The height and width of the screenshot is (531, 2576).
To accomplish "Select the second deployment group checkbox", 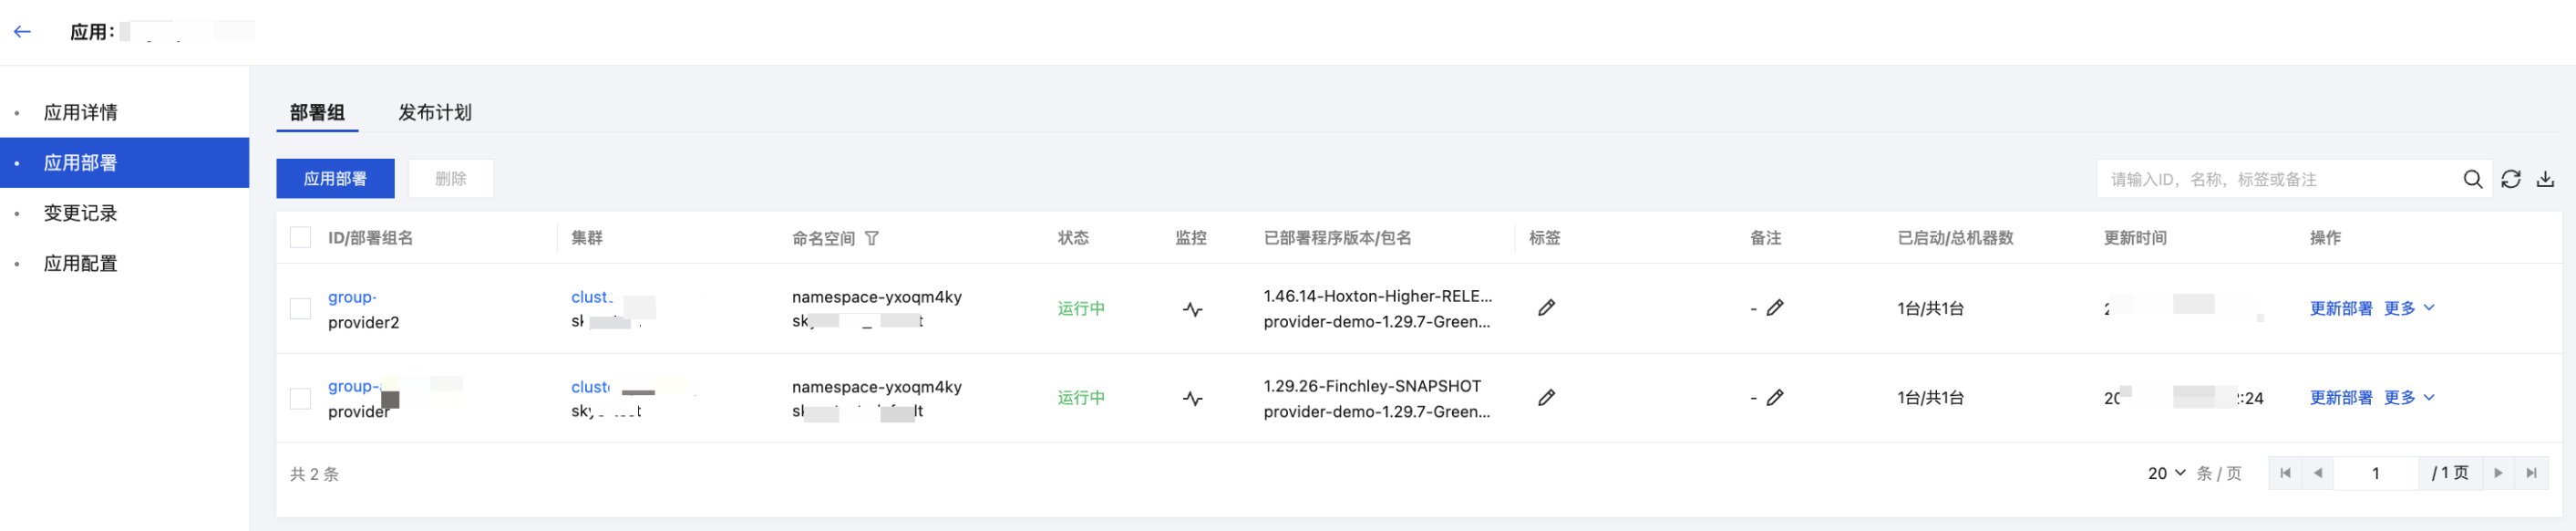I will pyautogui.click(x=300, y=399).
